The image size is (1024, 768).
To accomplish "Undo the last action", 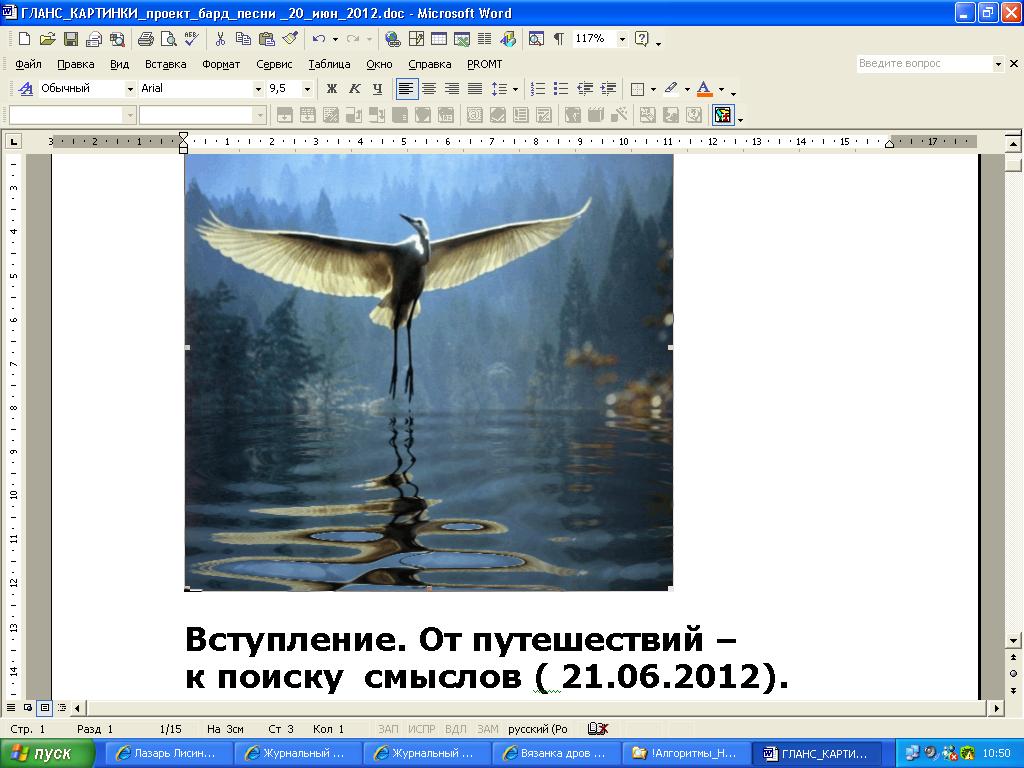I will 319,39.
